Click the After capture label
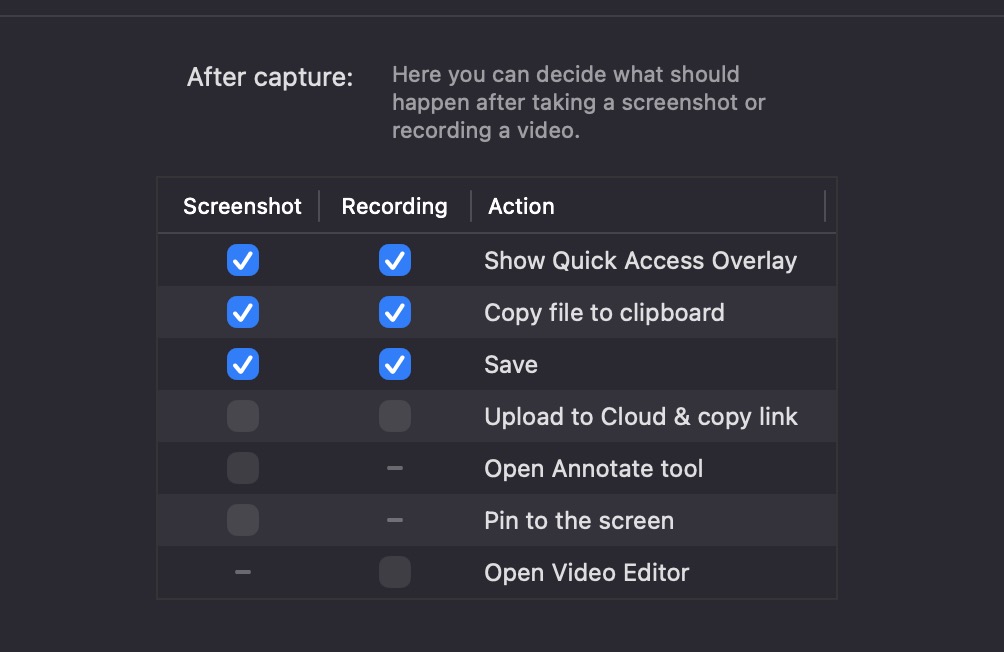 point(268,76)
